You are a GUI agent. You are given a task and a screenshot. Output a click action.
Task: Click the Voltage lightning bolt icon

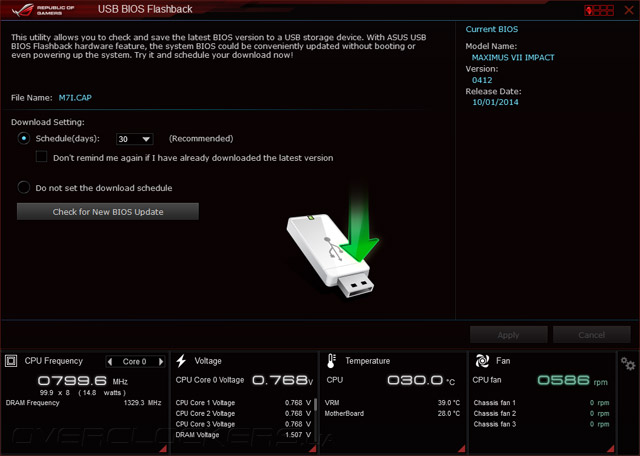[181, 361]
